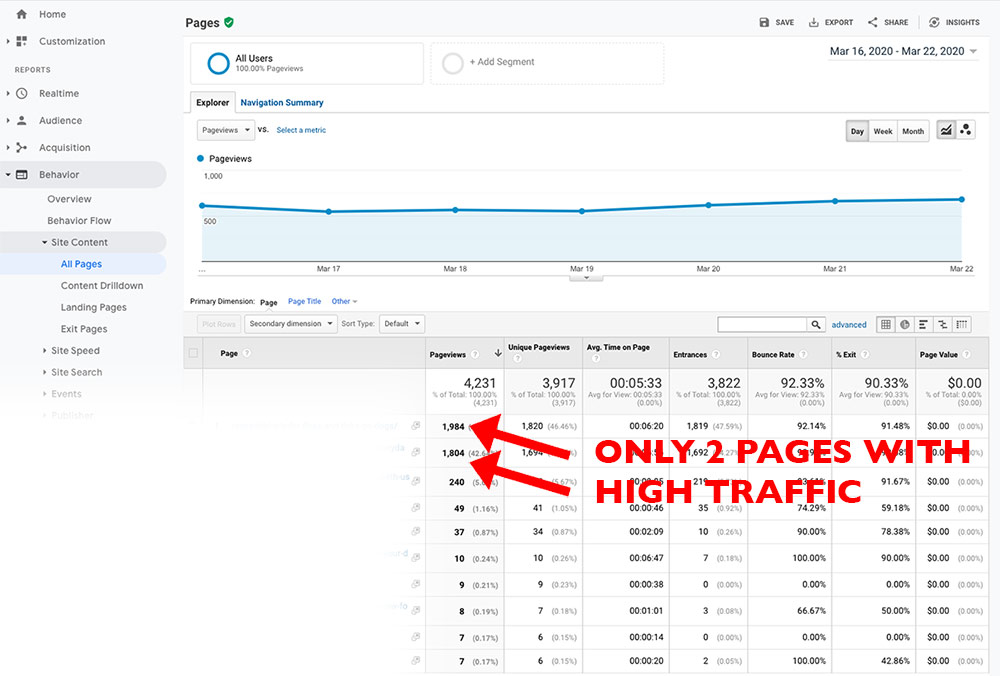Click the Save report icon
Image resolution: width=1000 pixels, height=676 pixels.
[x=764, y=22]
